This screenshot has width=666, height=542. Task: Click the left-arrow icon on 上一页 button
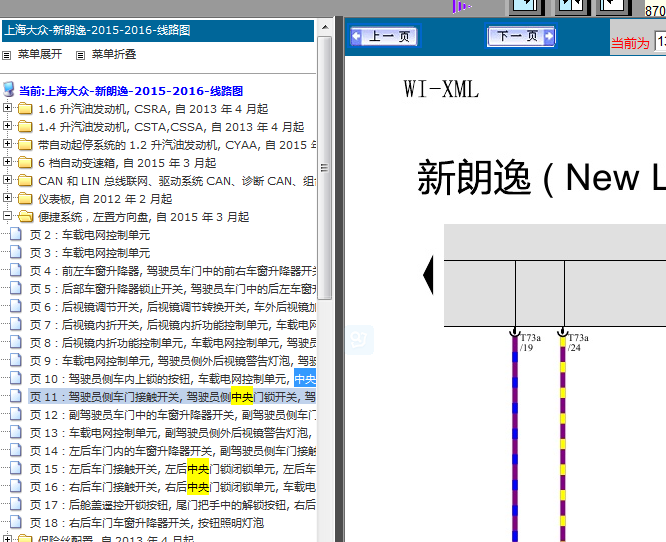[x=356, y=37]
